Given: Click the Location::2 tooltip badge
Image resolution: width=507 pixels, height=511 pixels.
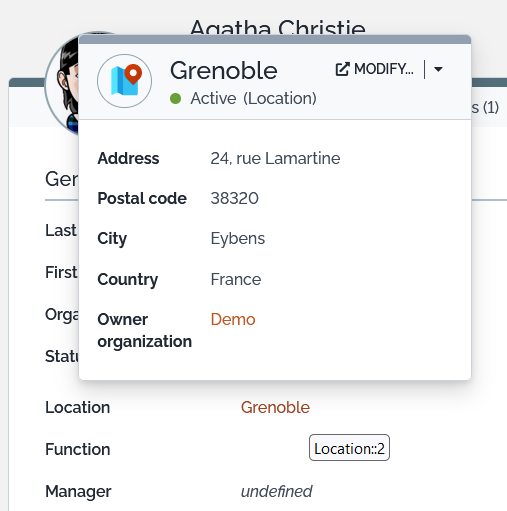Looking at the screenshot, I should click(x=349, y=448).
